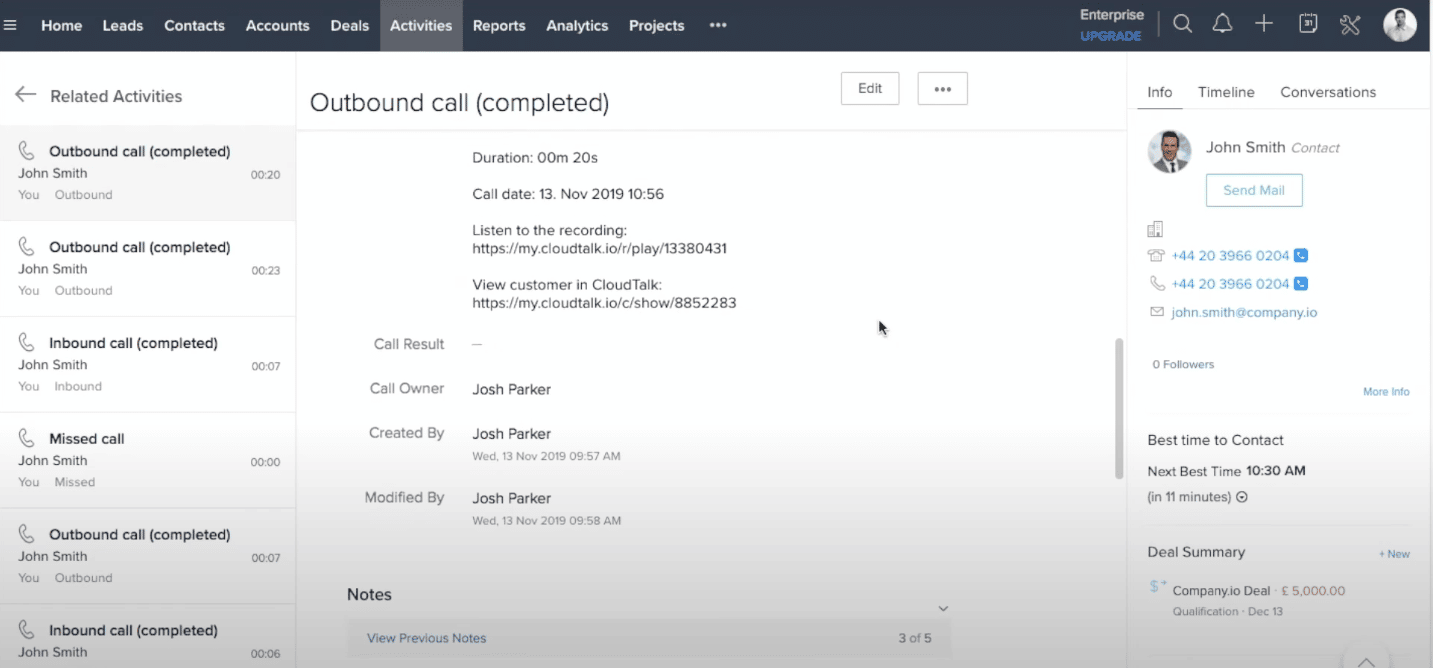Click the clock icon next to Next Best Time
The height and width of the screenshot is (668, 1433).
(x=1240, y=496)
